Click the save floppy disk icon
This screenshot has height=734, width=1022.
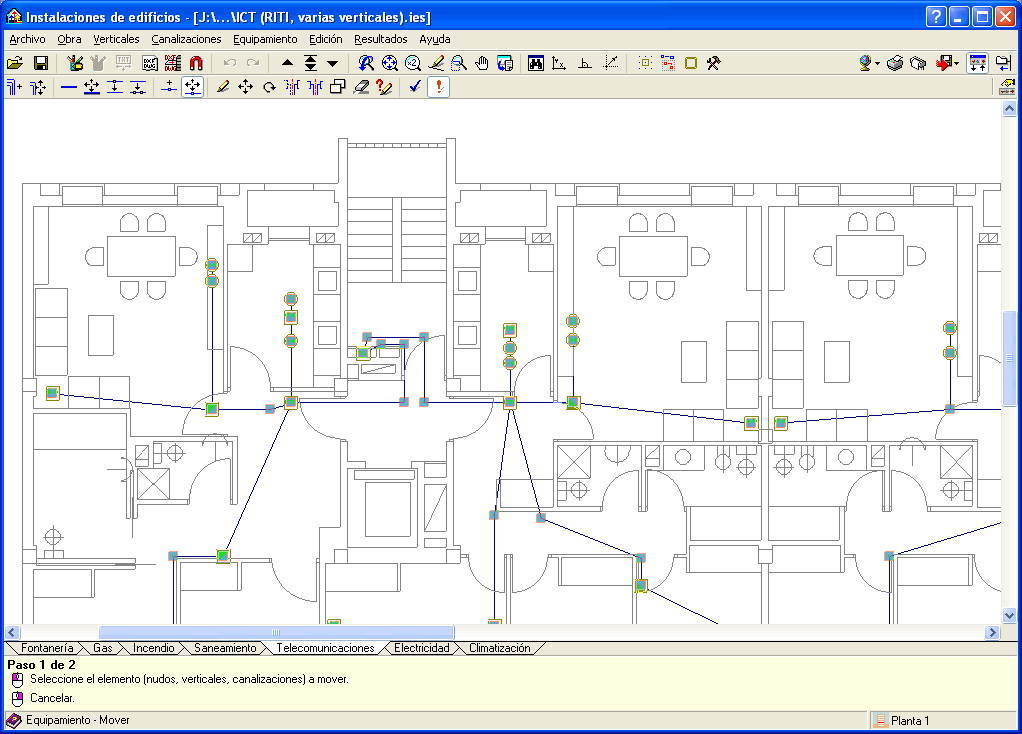click(41, 63)
